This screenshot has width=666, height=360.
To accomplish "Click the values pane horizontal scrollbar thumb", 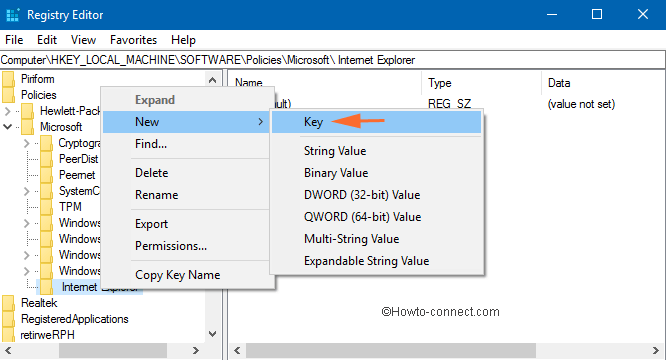I will point(391,351).
